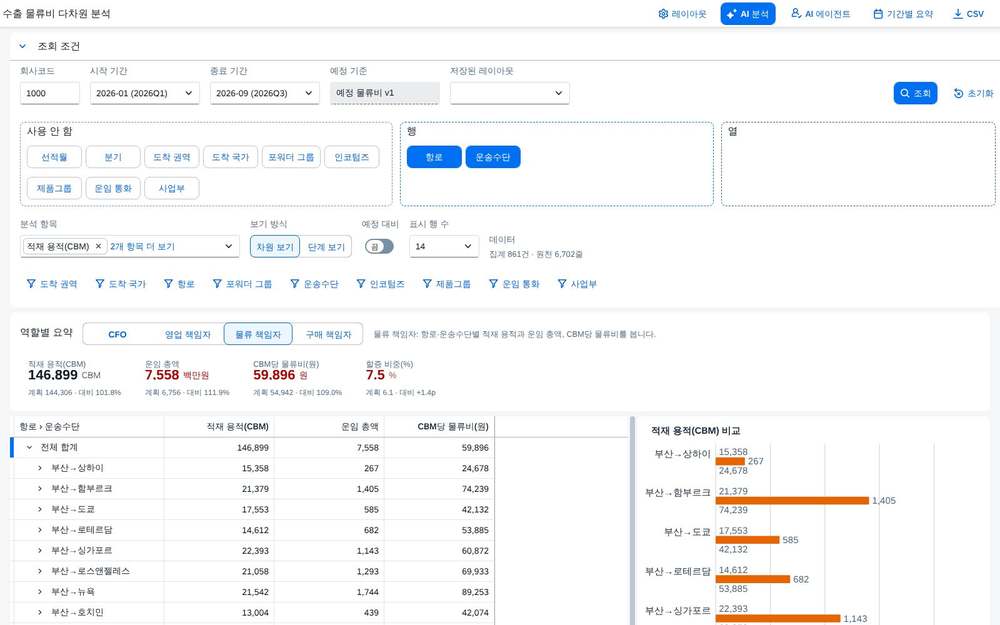The image size is (1000, 625).
Task: Toggle the 예정 대비 switch
Action: pos(379,246)
